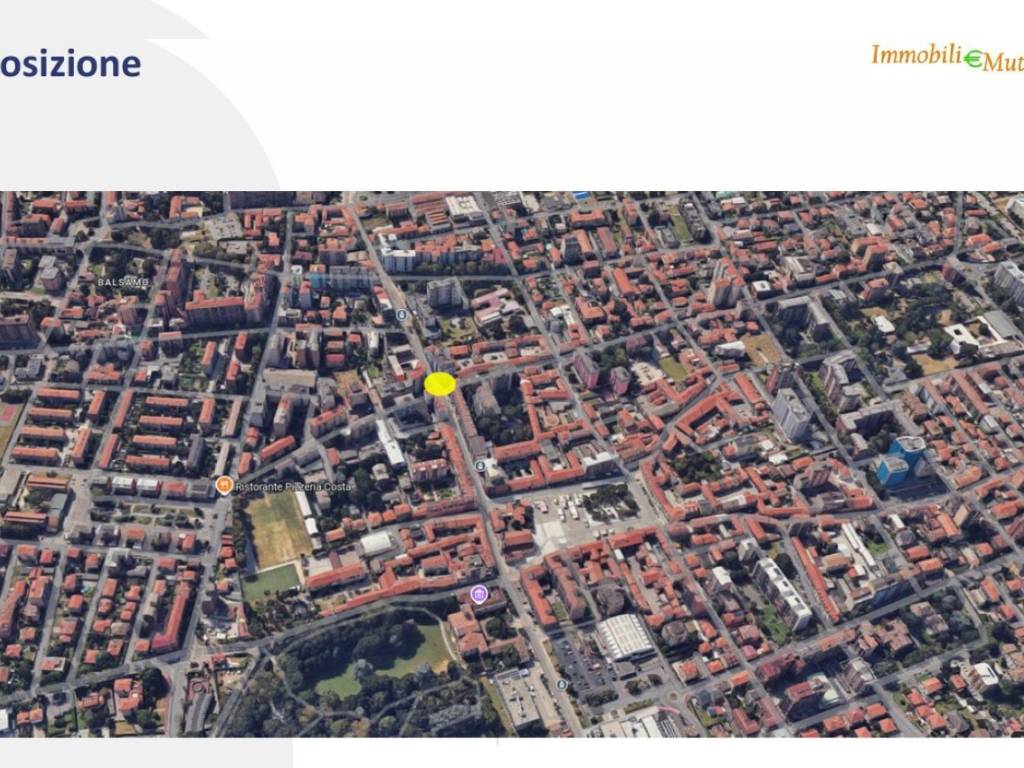The image size is (1024, 768).
Task: Click the Immobili logo text
Action: pos(916,55)
